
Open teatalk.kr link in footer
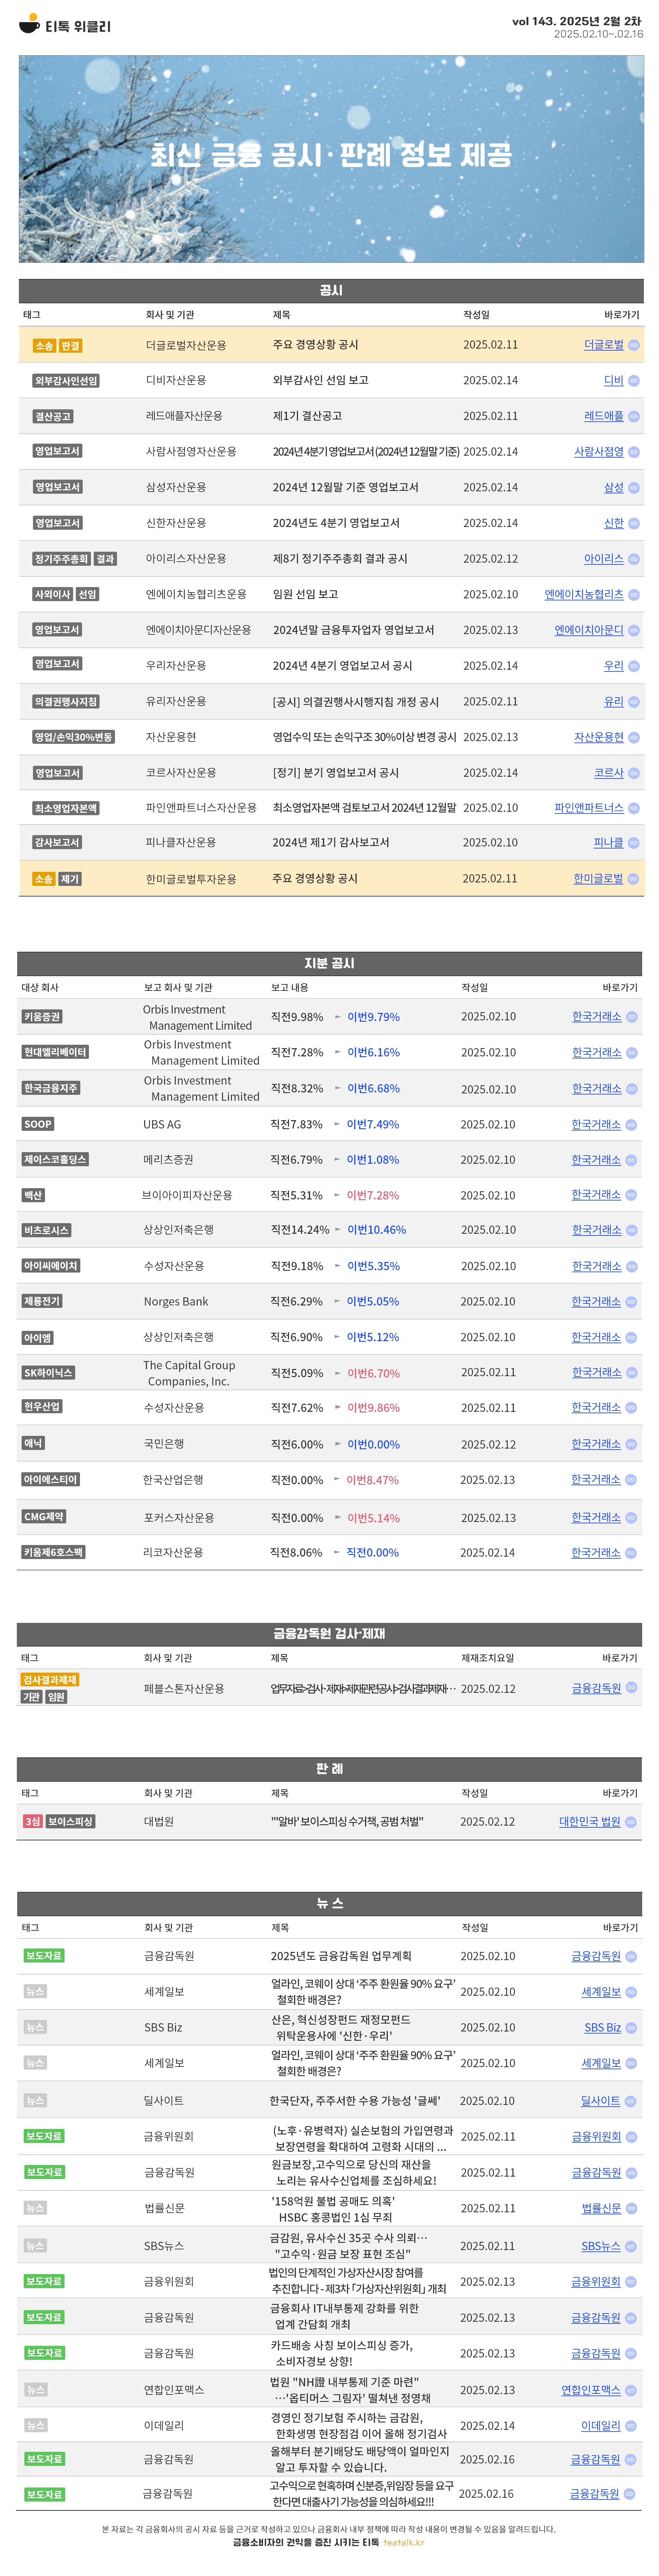coord(404,2542)
